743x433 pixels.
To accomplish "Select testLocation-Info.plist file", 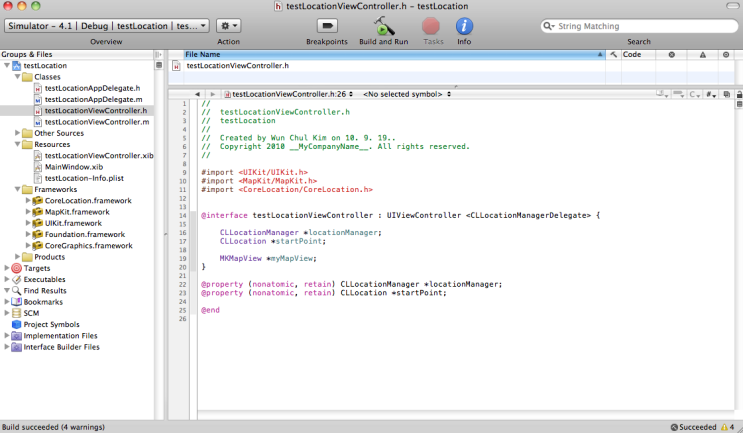I will tap(84, 178).
